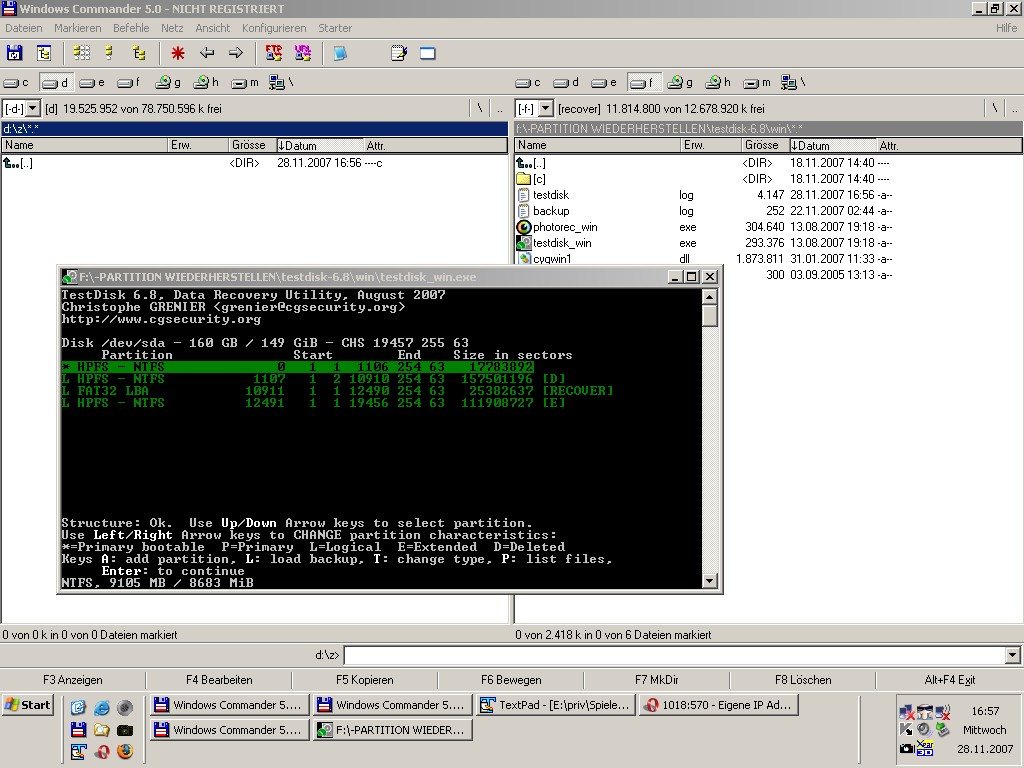Sort right panel by Attr. column
Viewport: 1024px width, 768px height.
(x=949, y=146)
